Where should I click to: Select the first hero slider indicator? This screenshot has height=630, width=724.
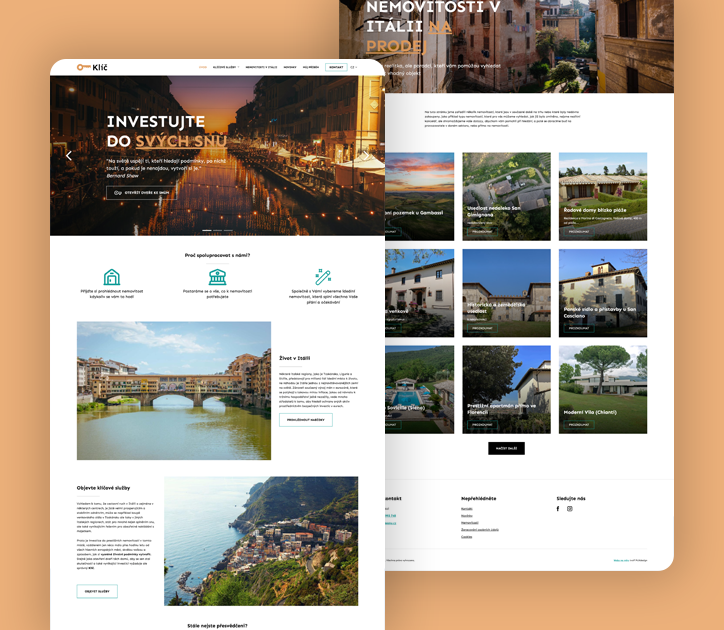206,231
